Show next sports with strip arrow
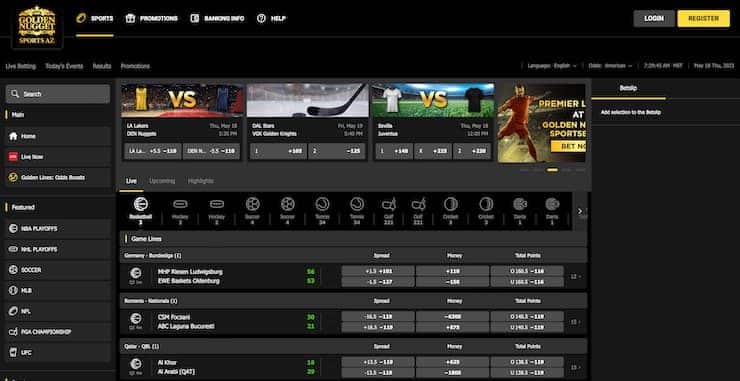This screenshot has width=740, height=381. (580, 211)
